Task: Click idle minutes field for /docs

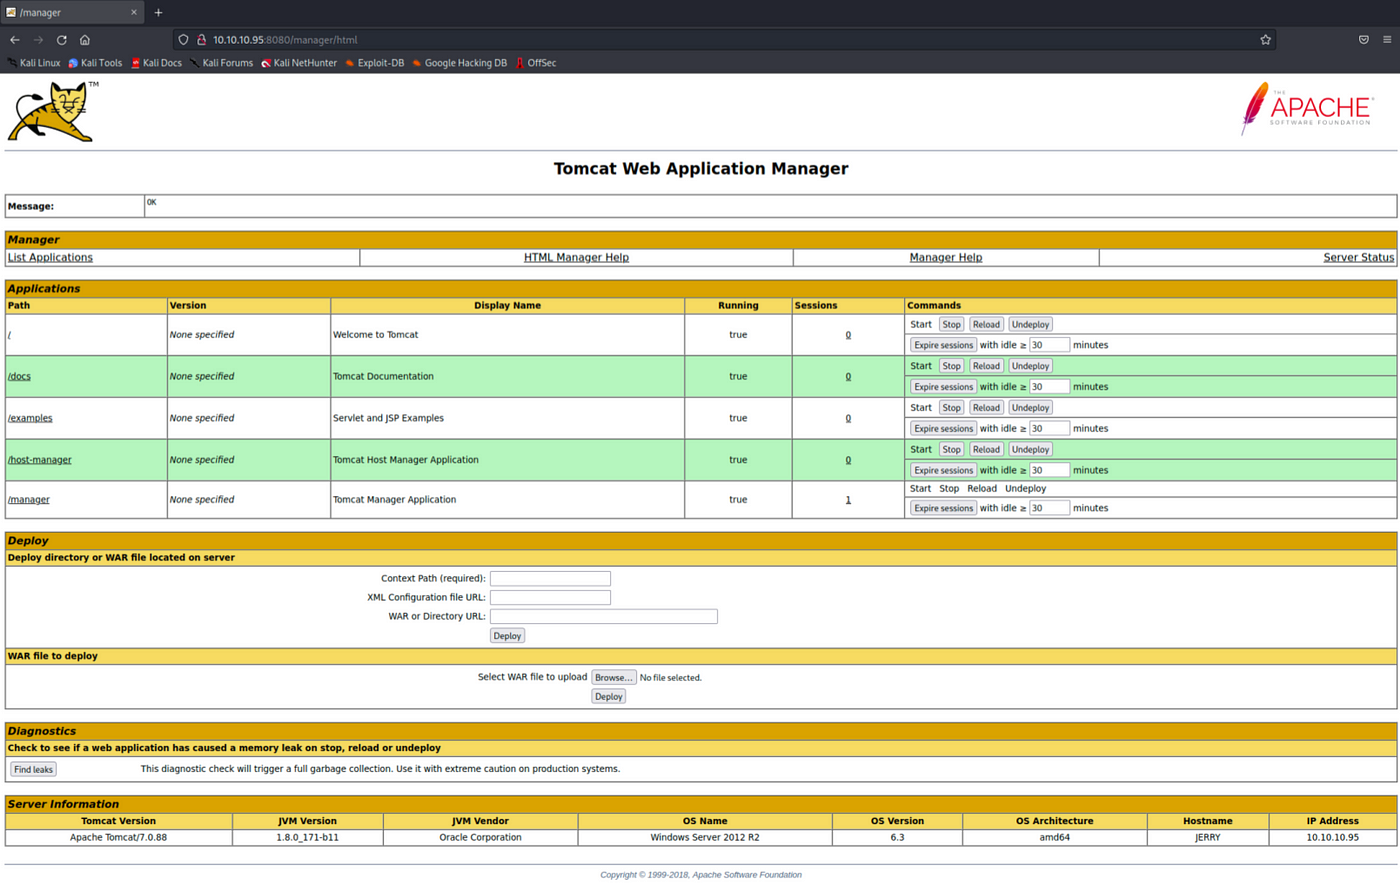Action: pyautogui.click(x=1049, y=387)
